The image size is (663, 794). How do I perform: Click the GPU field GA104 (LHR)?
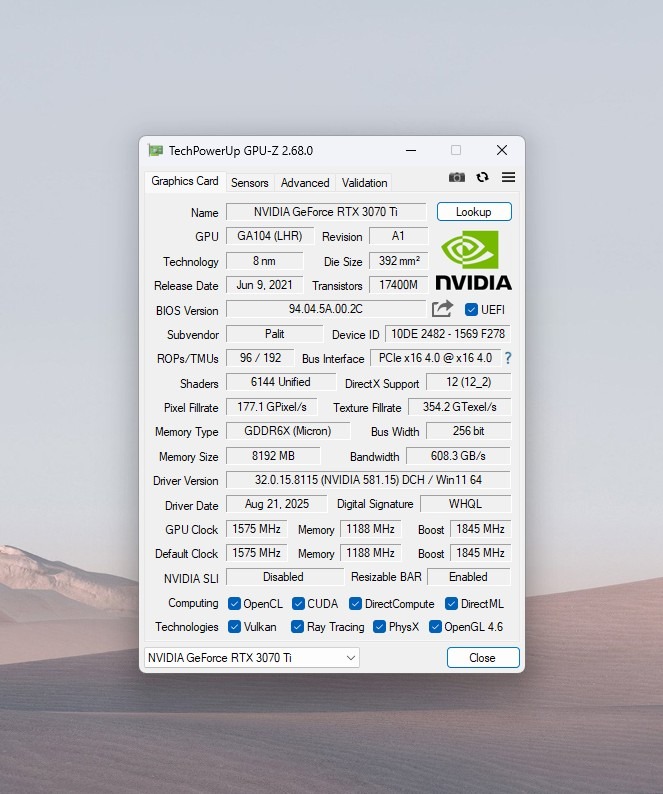[270, 236]
